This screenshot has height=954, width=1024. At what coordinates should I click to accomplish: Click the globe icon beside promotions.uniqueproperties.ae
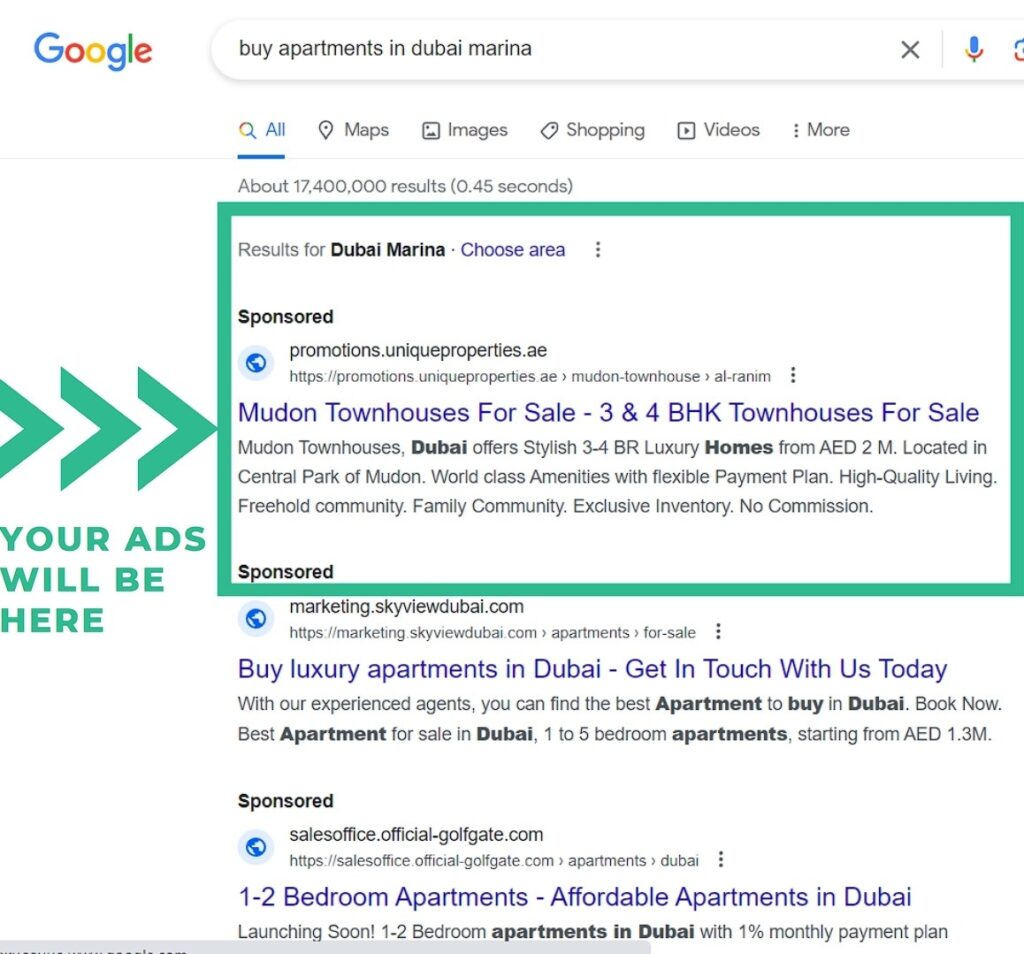[256, 363]
